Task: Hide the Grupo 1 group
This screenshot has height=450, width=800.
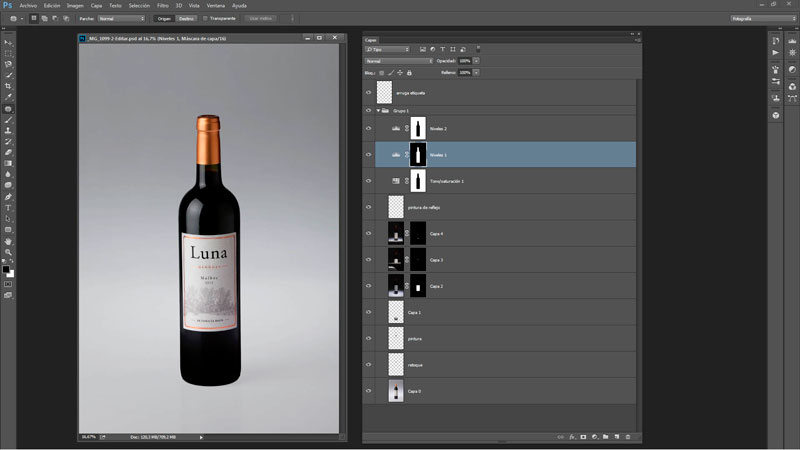Action: click(368, 110)
